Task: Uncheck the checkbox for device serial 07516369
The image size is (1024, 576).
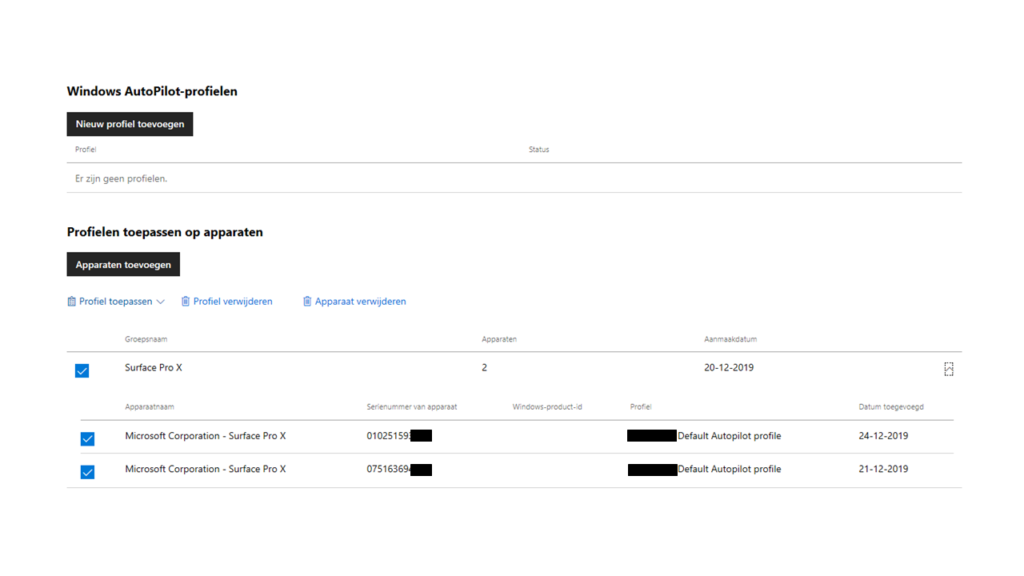Action: tap(88, 472)
